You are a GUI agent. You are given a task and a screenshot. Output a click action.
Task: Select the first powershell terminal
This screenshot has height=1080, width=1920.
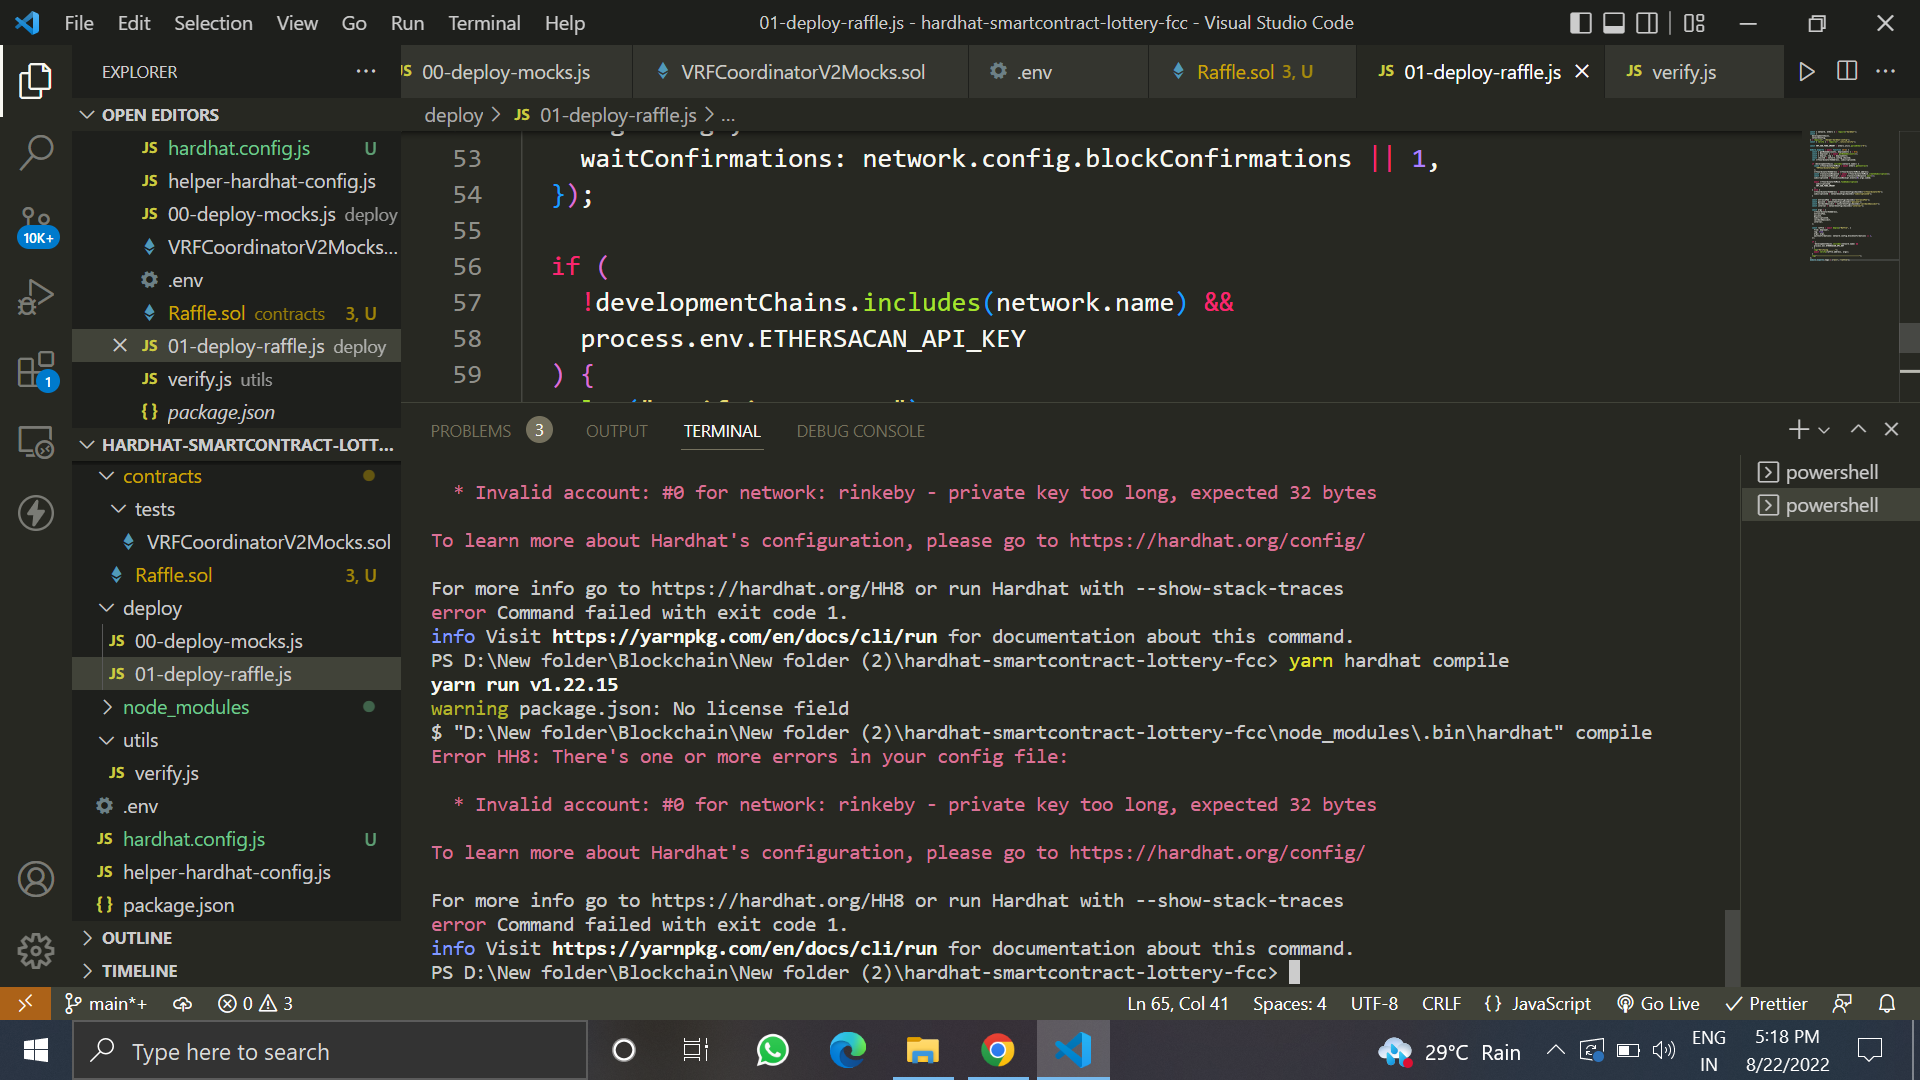[1830, 472]
